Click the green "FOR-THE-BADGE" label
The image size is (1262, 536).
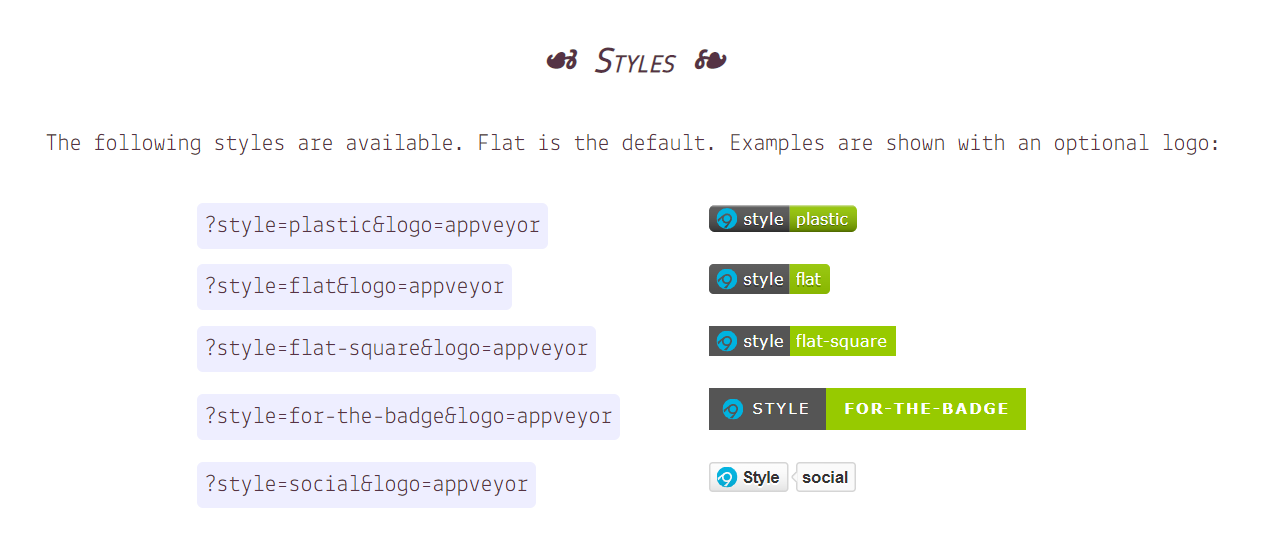coord(926,409)
